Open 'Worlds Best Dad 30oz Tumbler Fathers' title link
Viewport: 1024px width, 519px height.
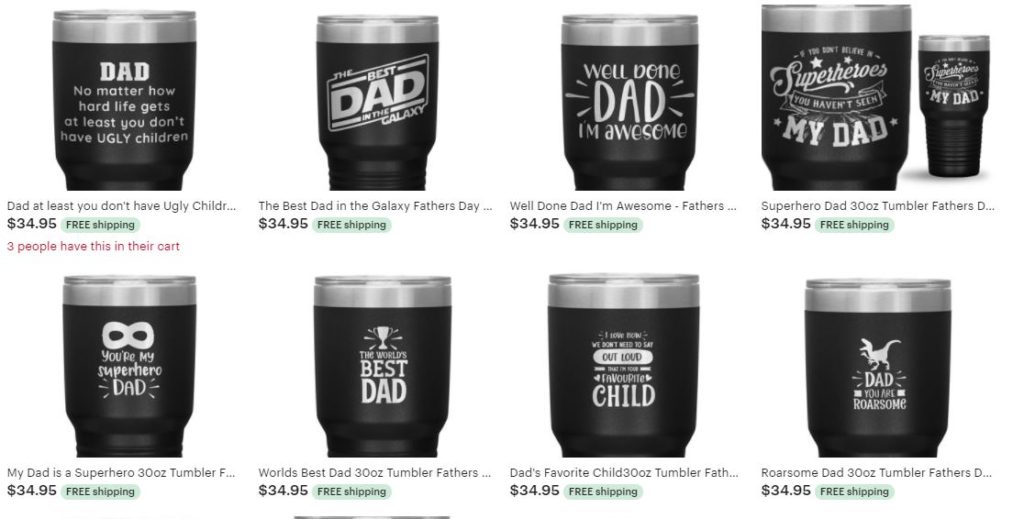click(374, 473)
